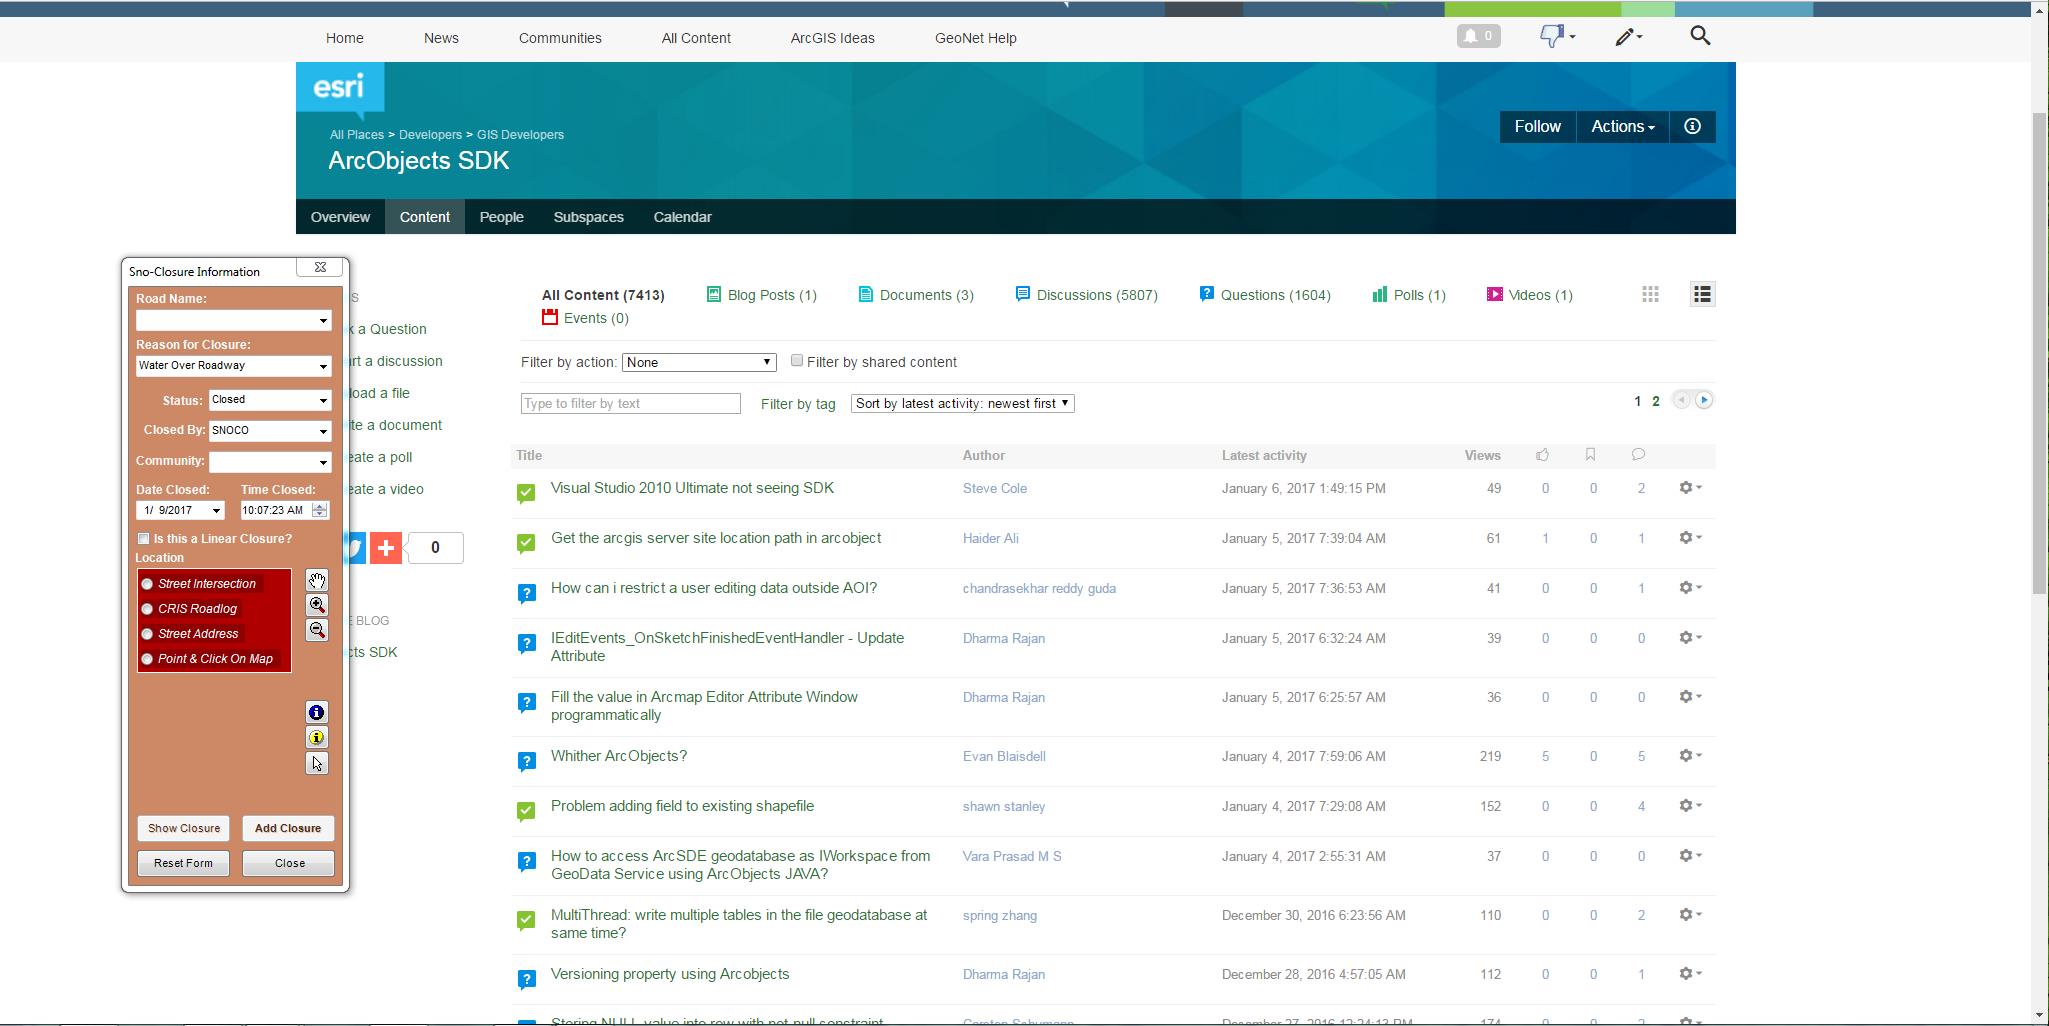Viewport: 2049px width, 1026px height.
Task: Click the Twitter share button
Action: pos(356,548)
